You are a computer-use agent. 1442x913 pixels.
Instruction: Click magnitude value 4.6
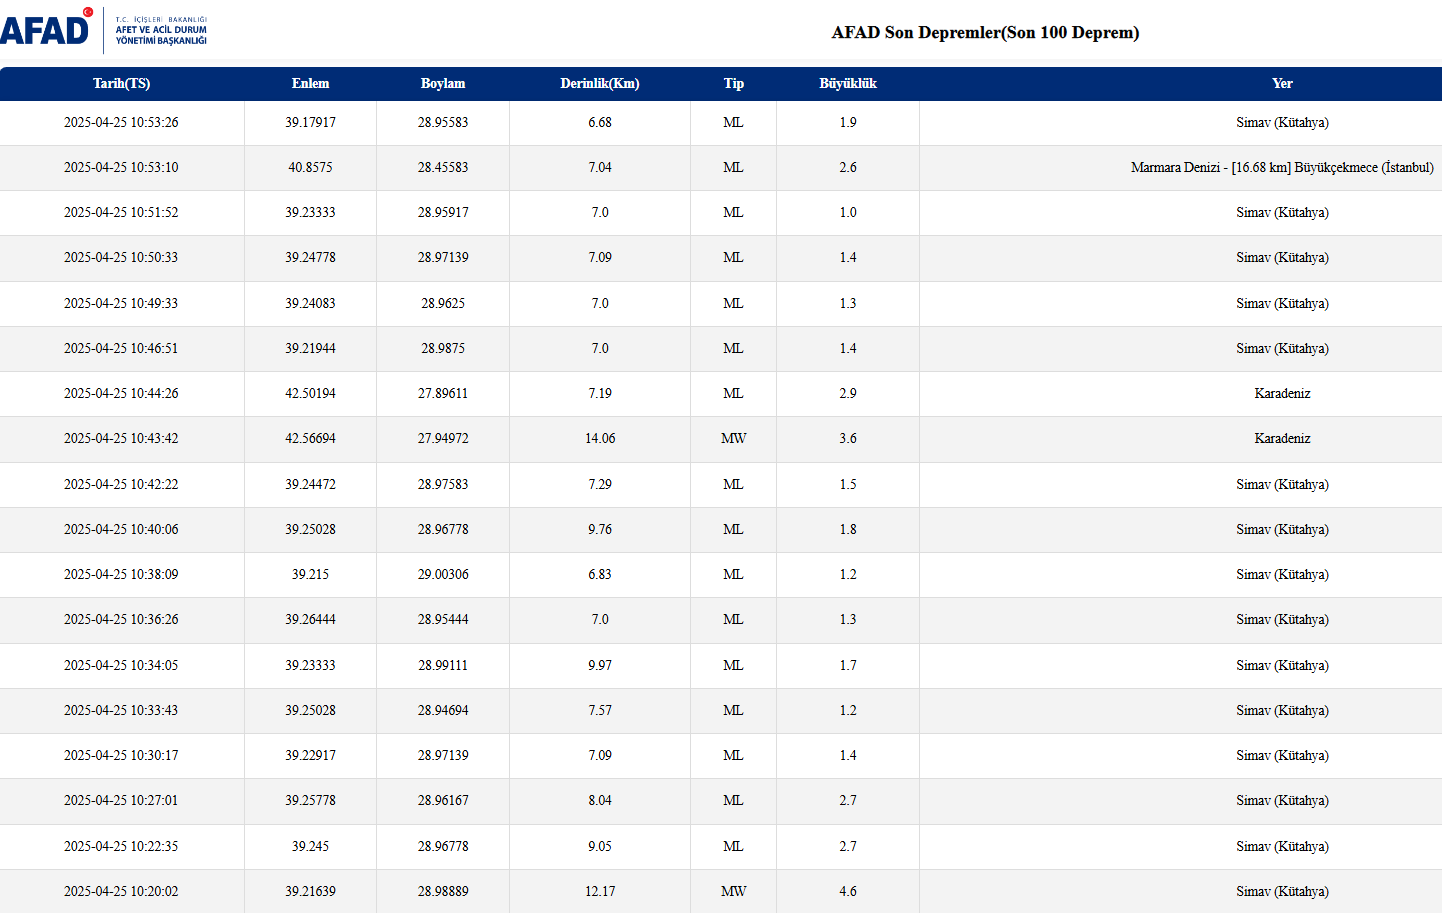[x=848, y=891]
